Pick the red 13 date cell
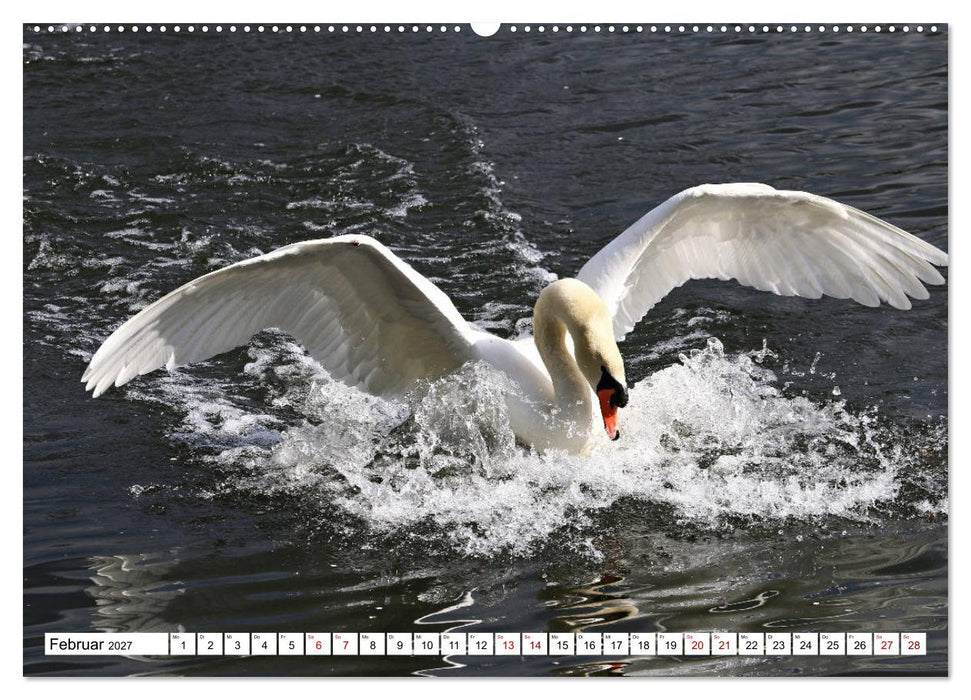This screenshot has height=700, width=971. click(508, 644)
